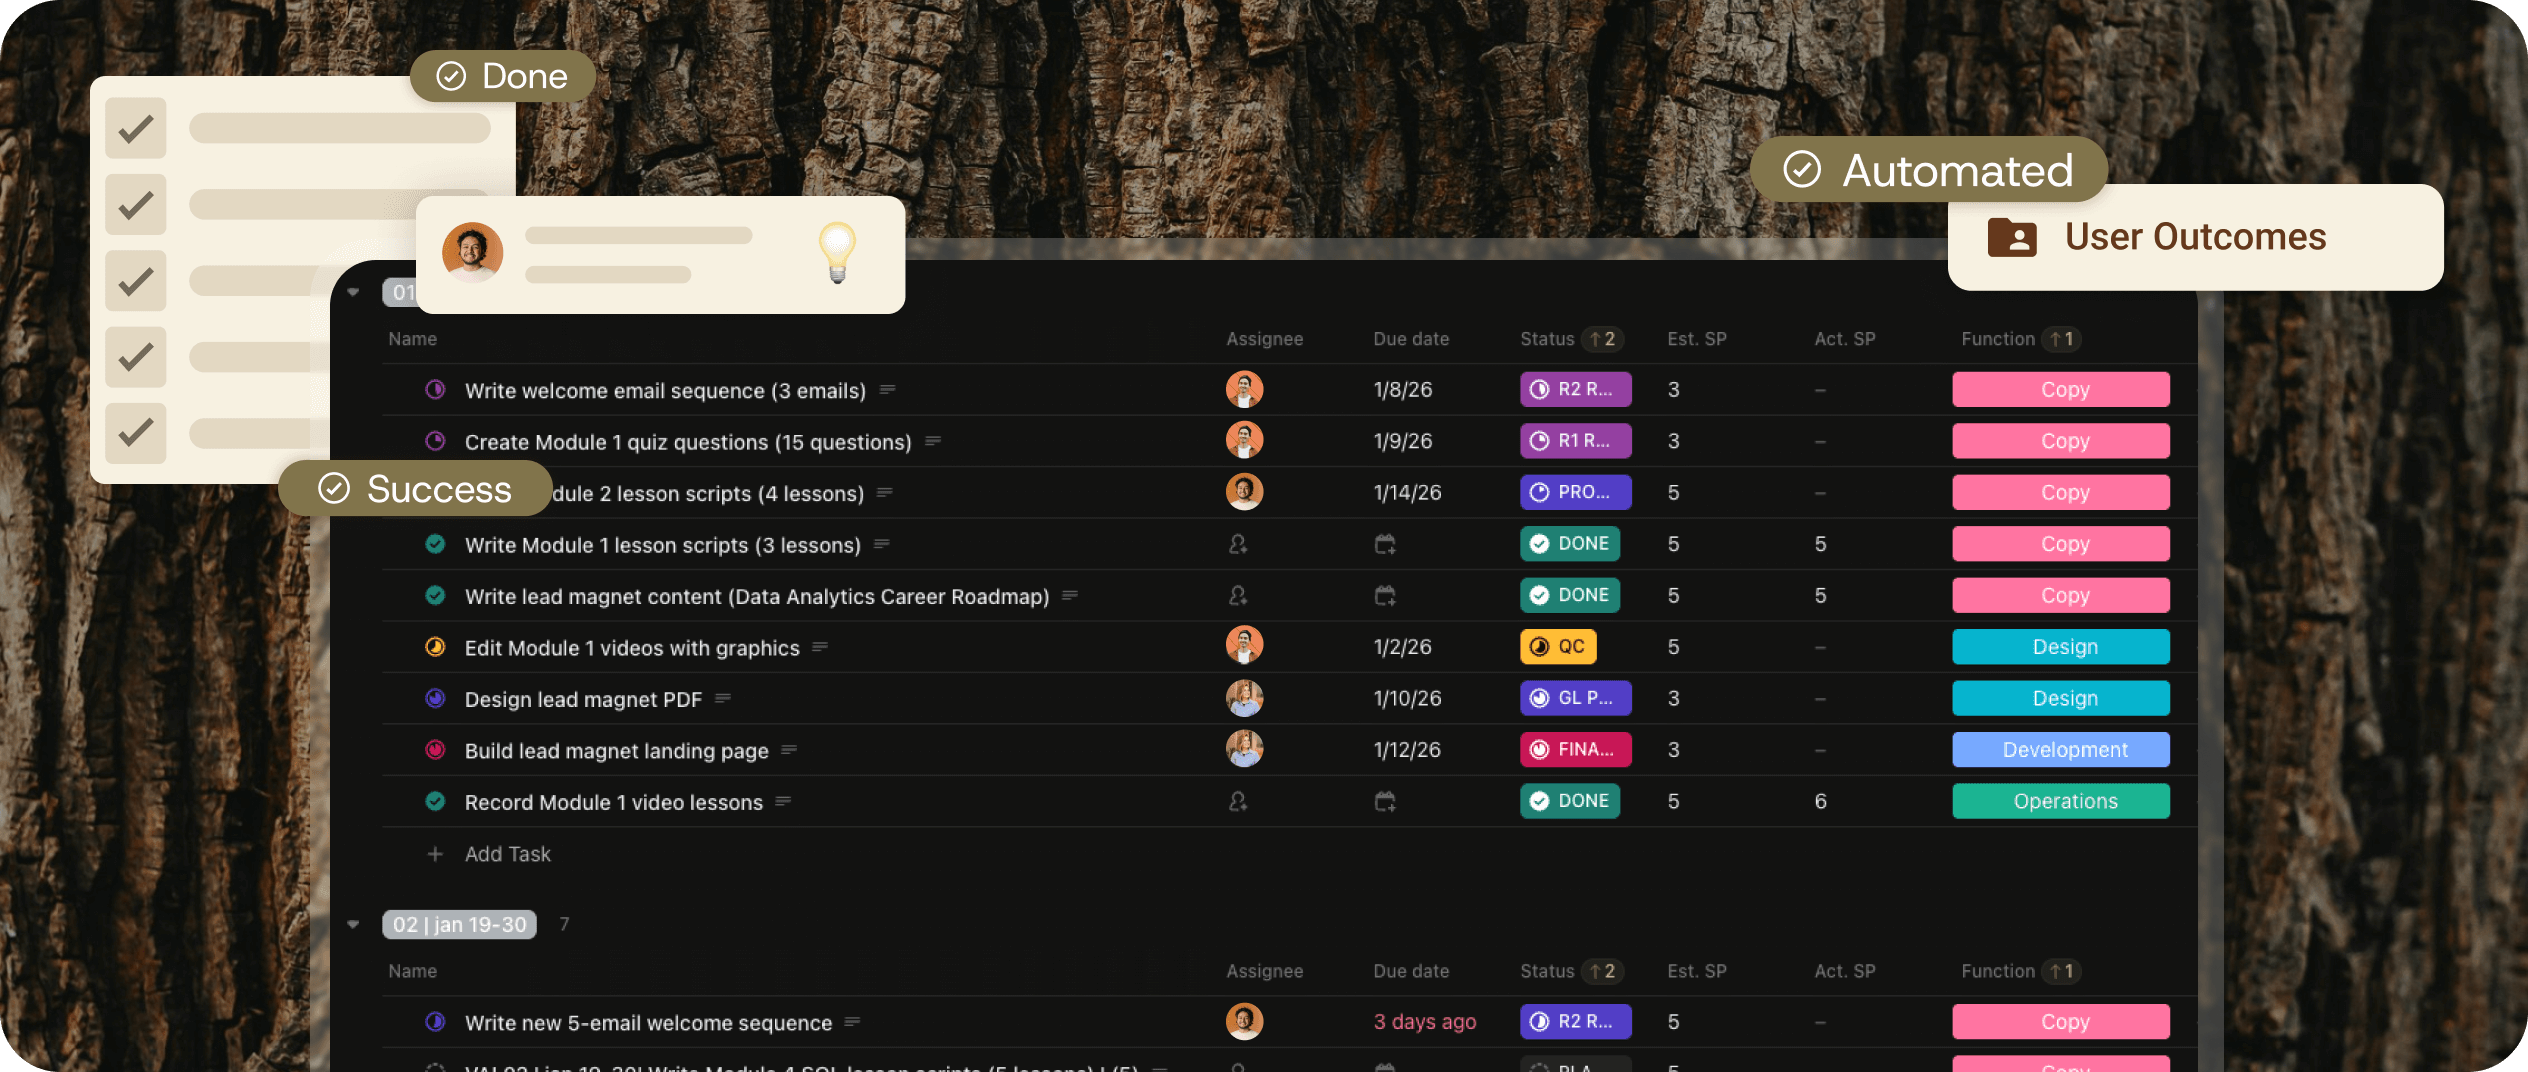
Task: Click green done circle of Record Module 1 video lessons
Action: [x=435, y=802]
